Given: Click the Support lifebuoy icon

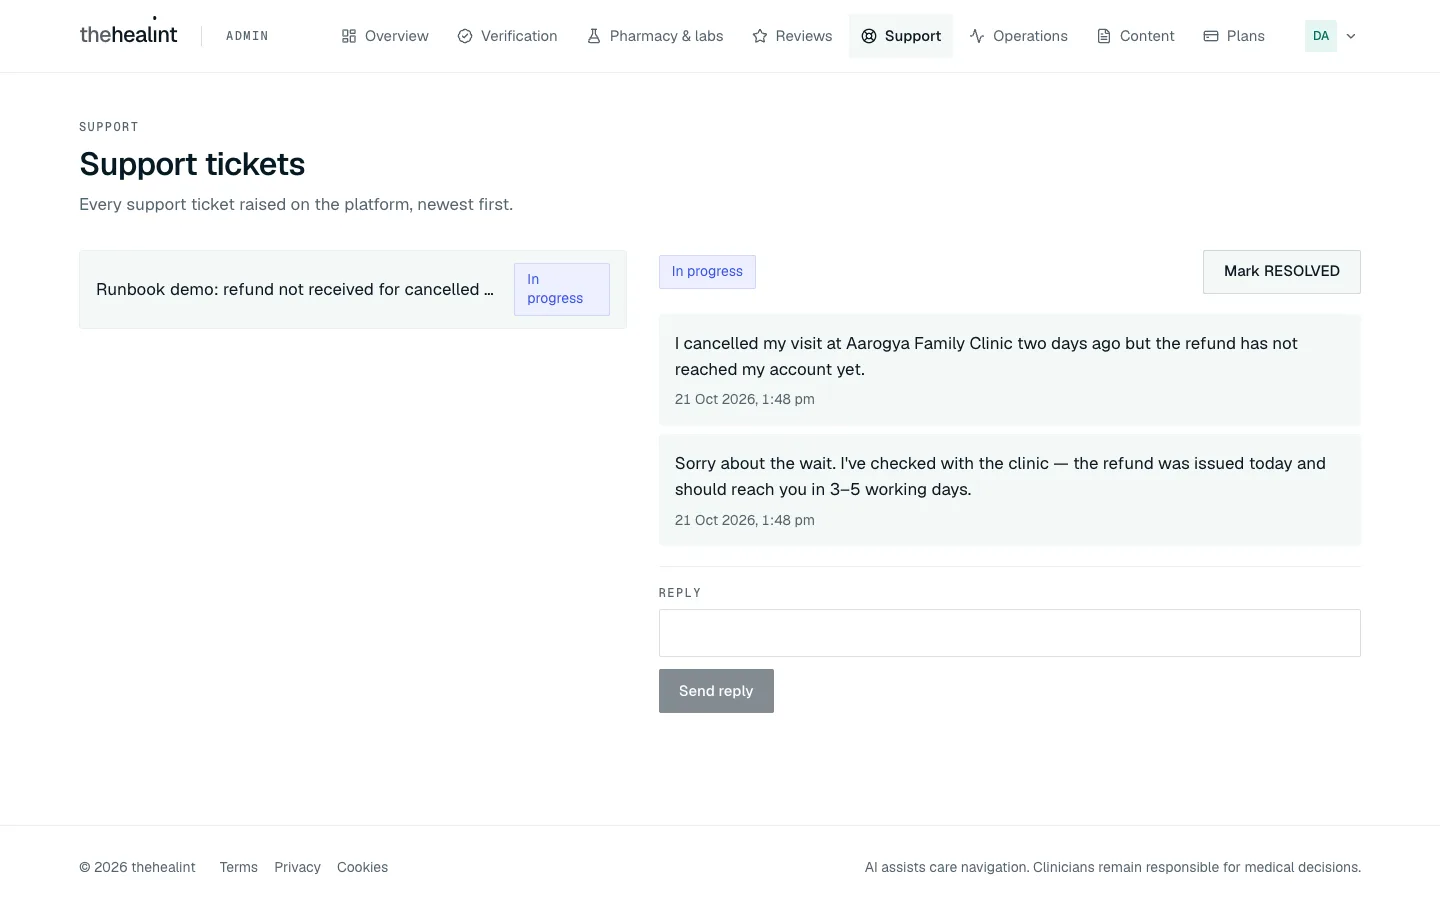Looking at the screenshot, I should point(869,36).
